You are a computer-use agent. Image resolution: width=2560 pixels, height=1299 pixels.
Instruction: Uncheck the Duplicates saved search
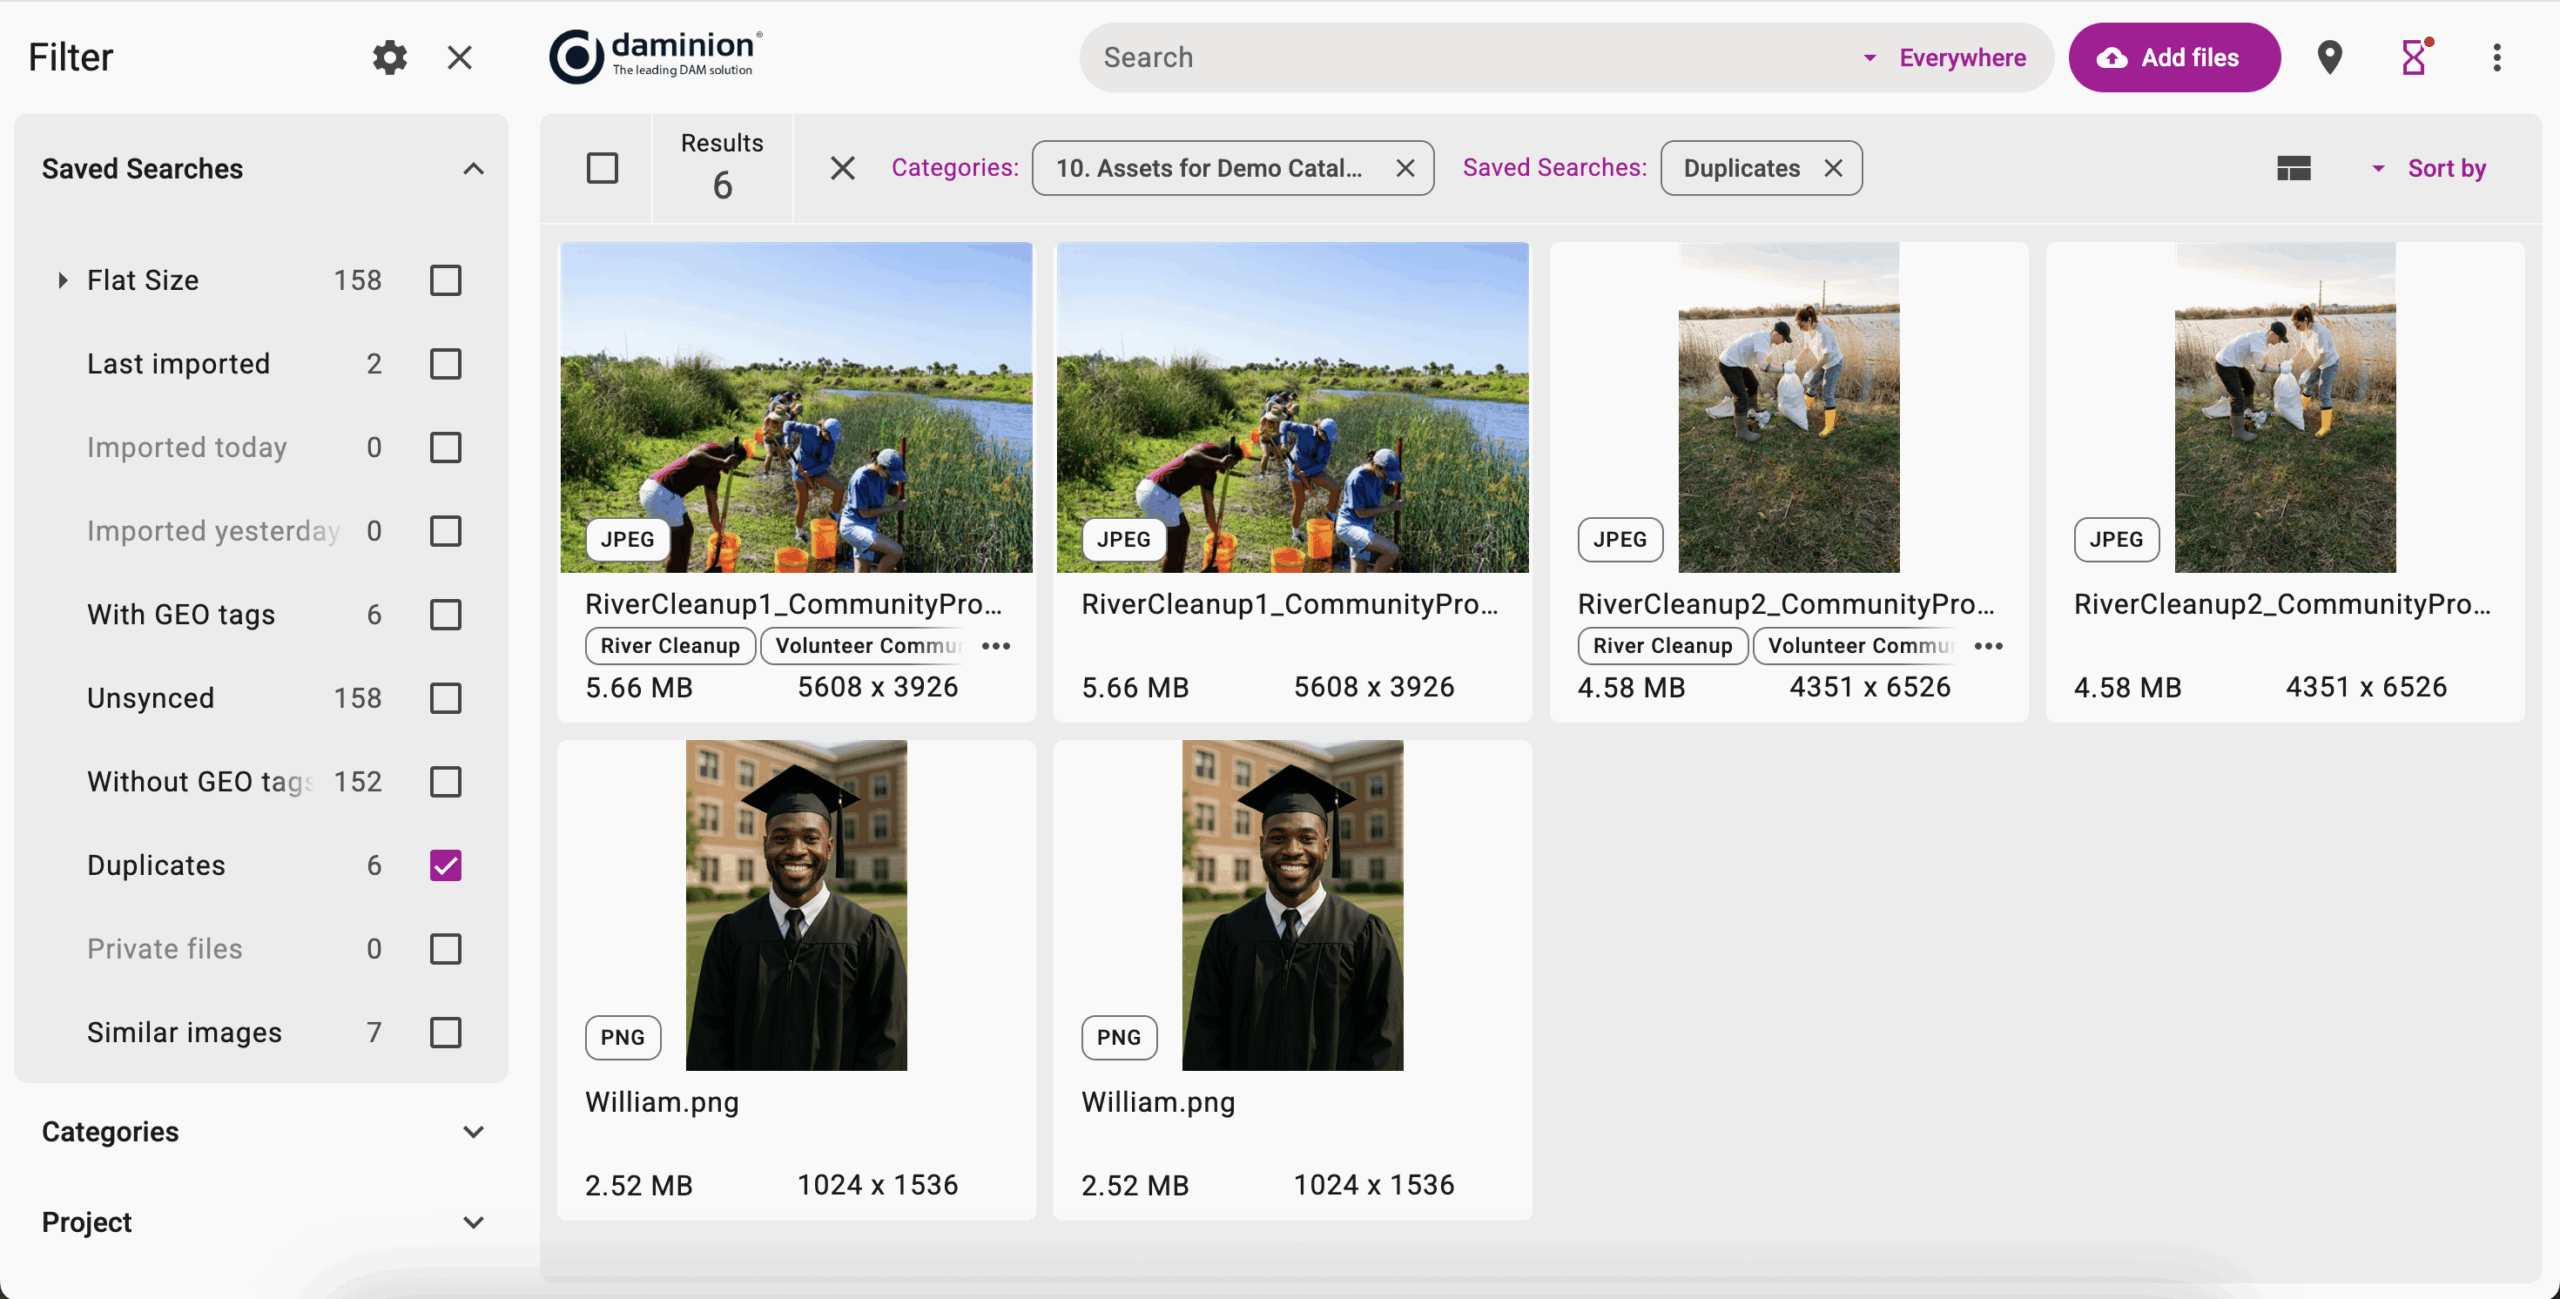pos(445,865)
